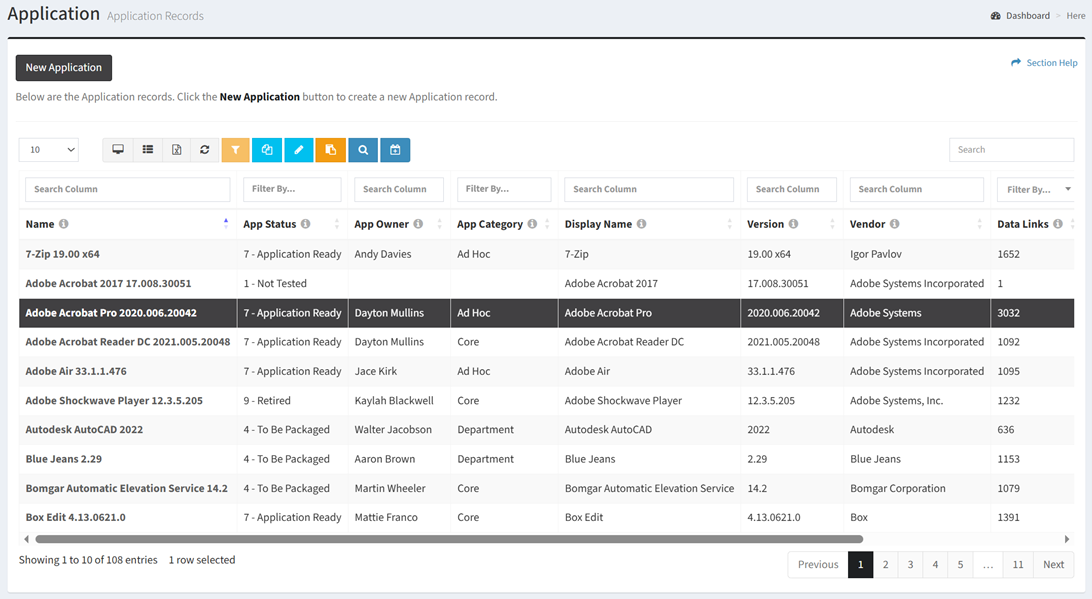Open the Section Help link

[x=1051, y=63]
